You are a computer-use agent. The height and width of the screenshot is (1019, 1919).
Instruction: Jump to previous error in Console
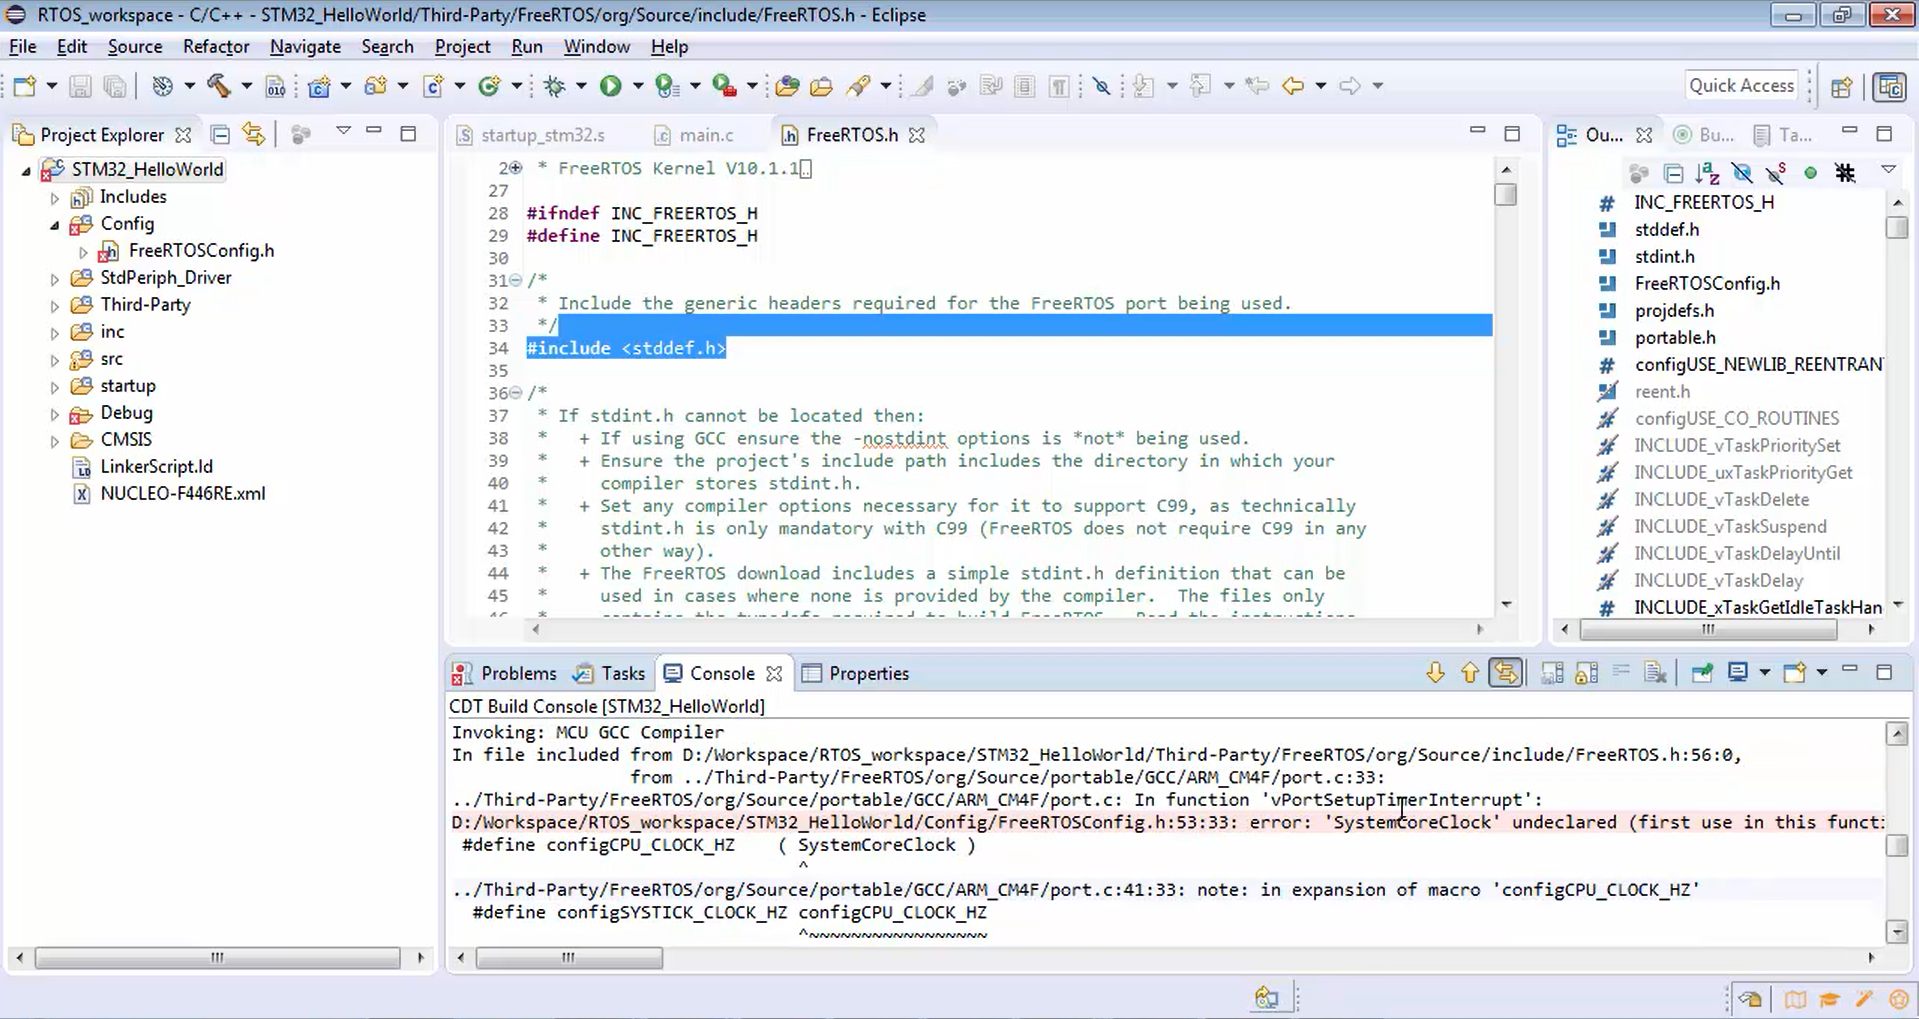tap(1469, 673)
